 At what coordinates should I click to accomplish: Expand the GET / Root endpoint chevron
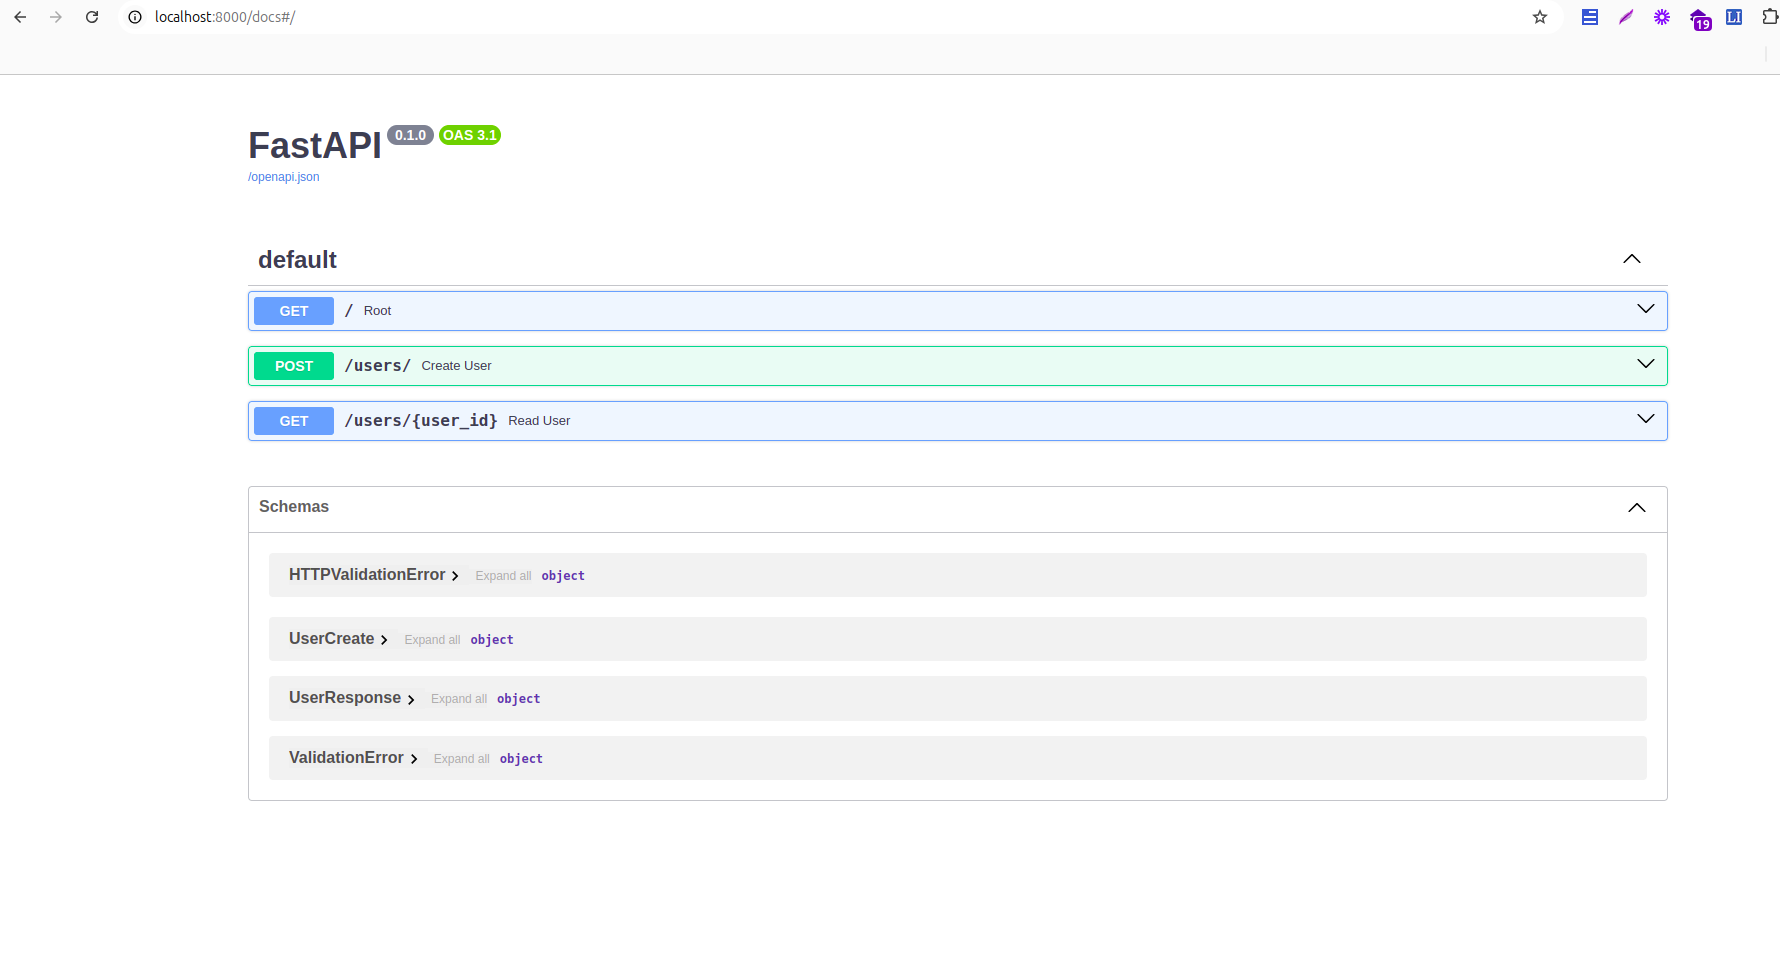point(1646,309)
